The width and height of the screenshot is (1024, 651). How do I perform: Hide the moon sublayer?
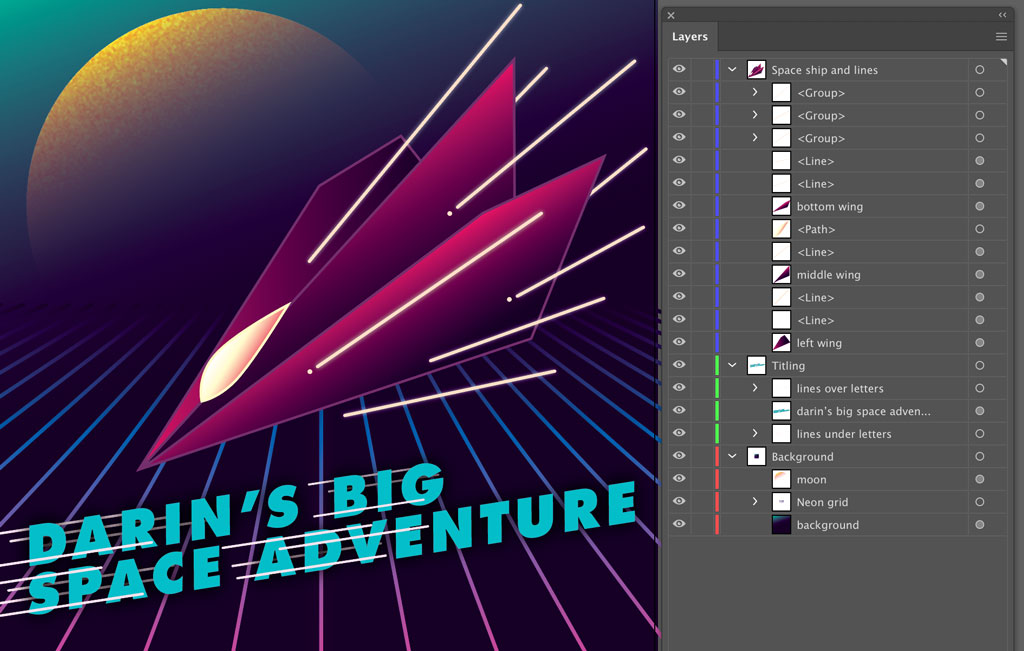pyautogui.click(x=679, y=479)
